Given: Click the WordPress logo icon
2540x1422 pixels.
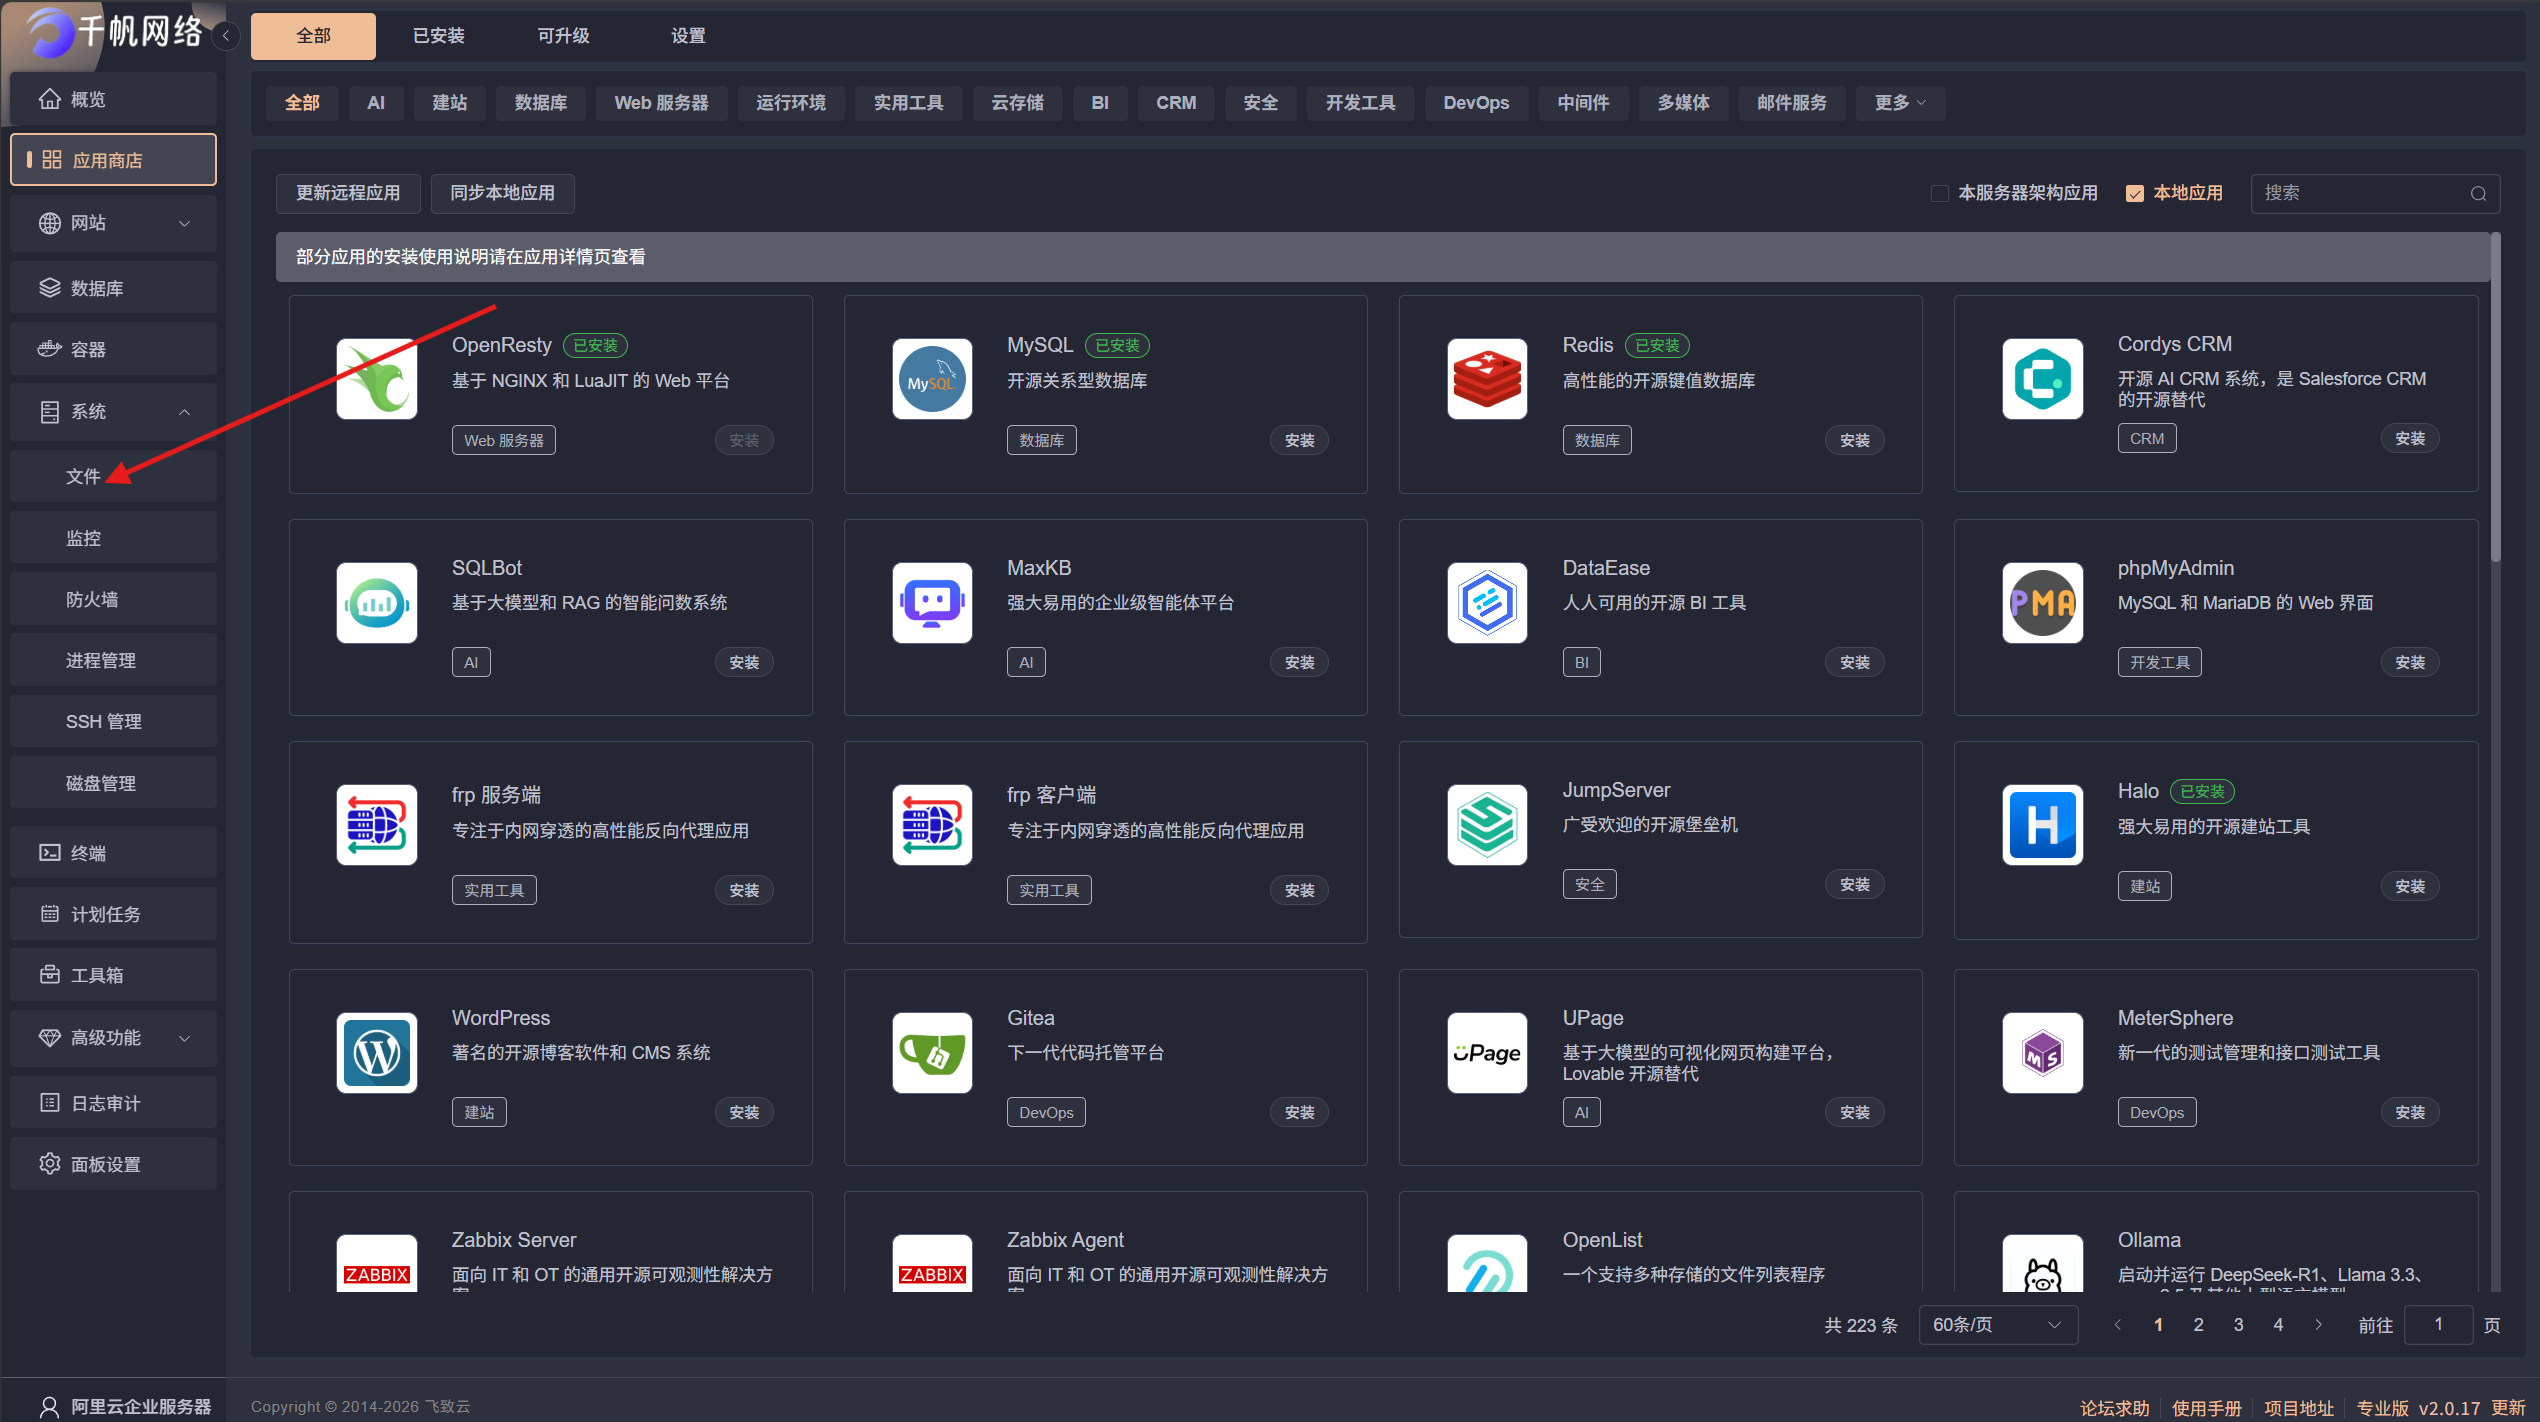Looking at the screenshot, I should [x=376, y=1052].
